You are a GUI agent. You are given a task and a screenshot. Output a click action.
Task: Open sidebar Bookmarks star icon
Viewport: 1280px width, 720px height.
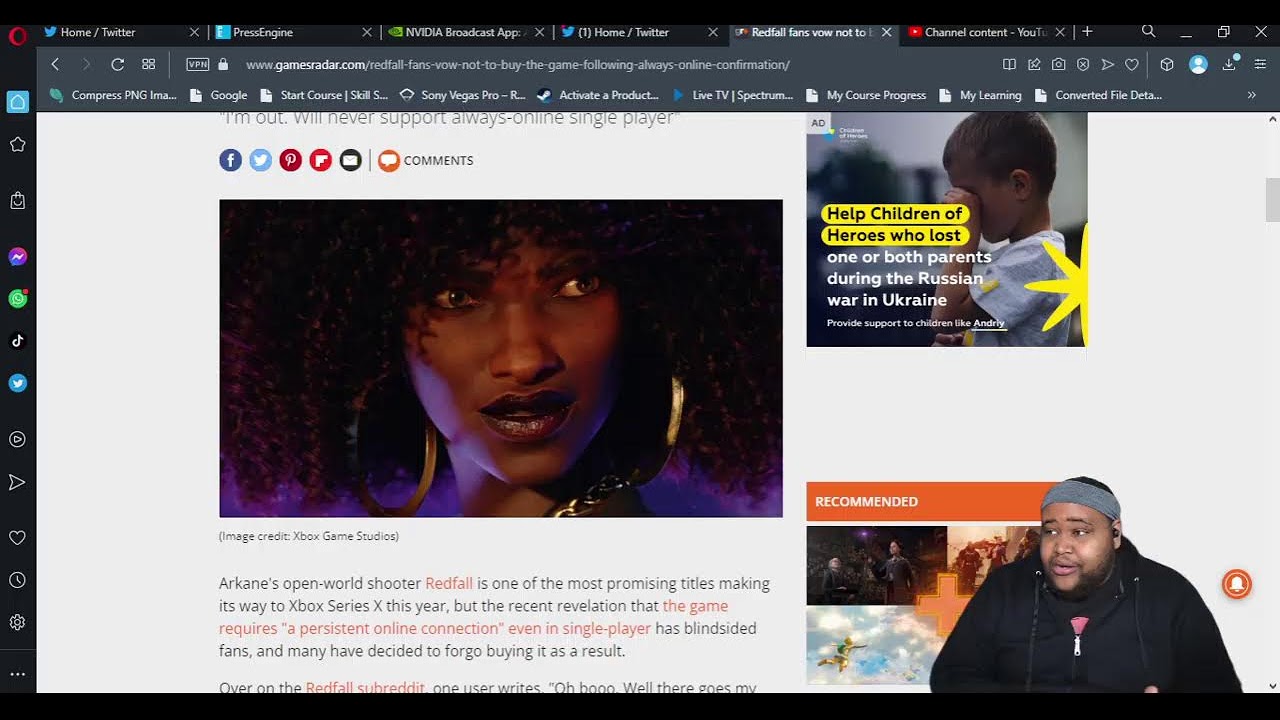17,144
